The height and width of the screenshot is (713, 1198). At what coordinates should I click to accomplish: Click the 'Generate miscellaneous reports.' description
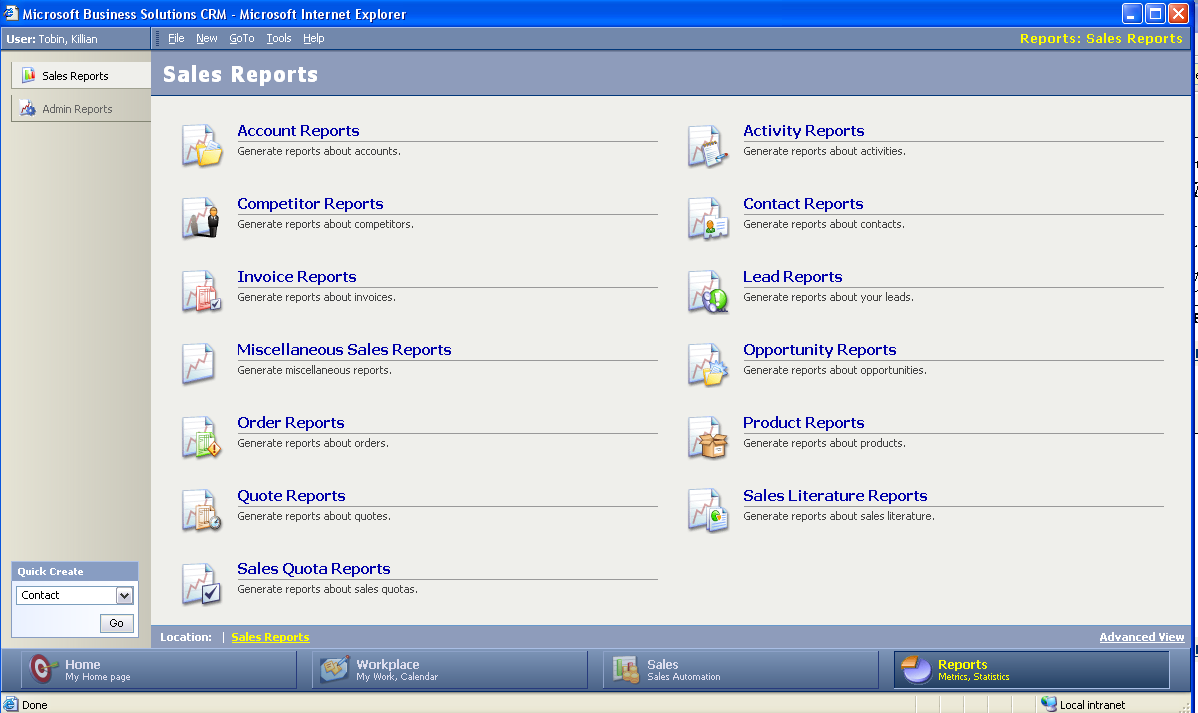pos(314,371)
